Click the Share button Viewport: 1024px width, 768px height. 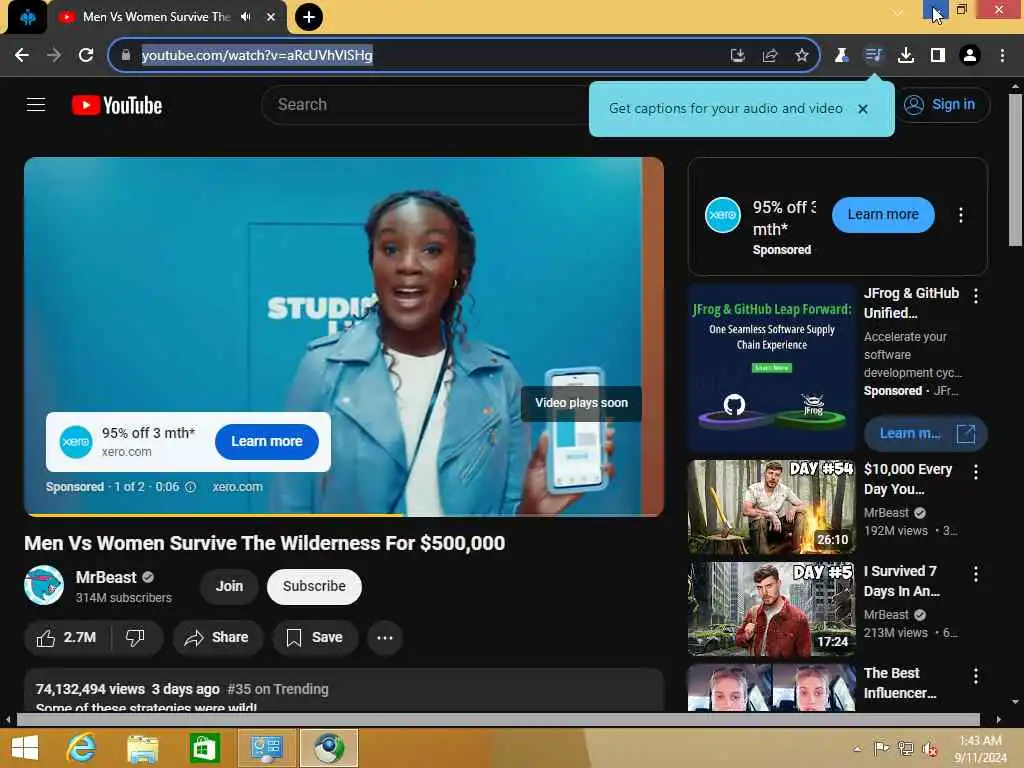click(217, 637)
